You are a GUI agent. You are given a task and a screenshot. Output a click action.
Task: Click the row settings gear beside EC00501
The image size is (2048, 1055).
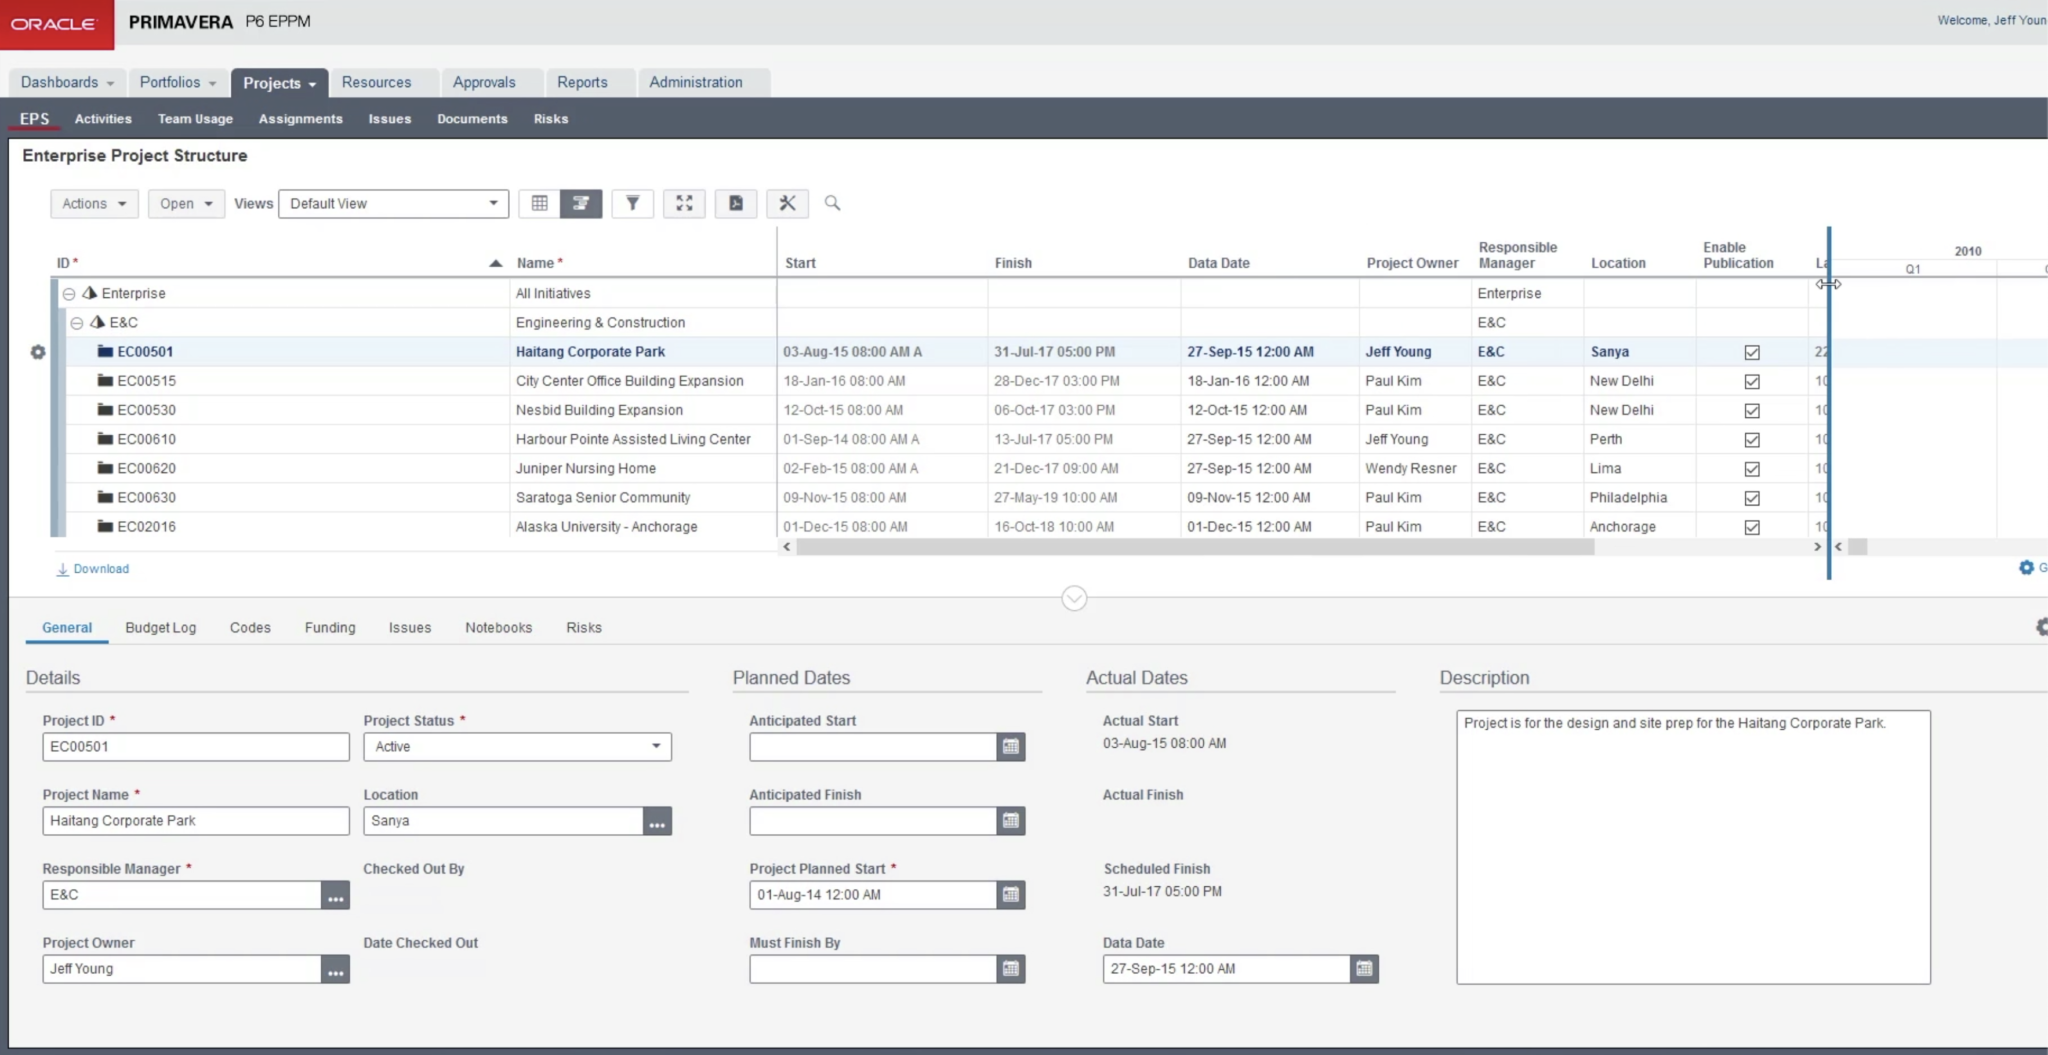coord(37,351)
